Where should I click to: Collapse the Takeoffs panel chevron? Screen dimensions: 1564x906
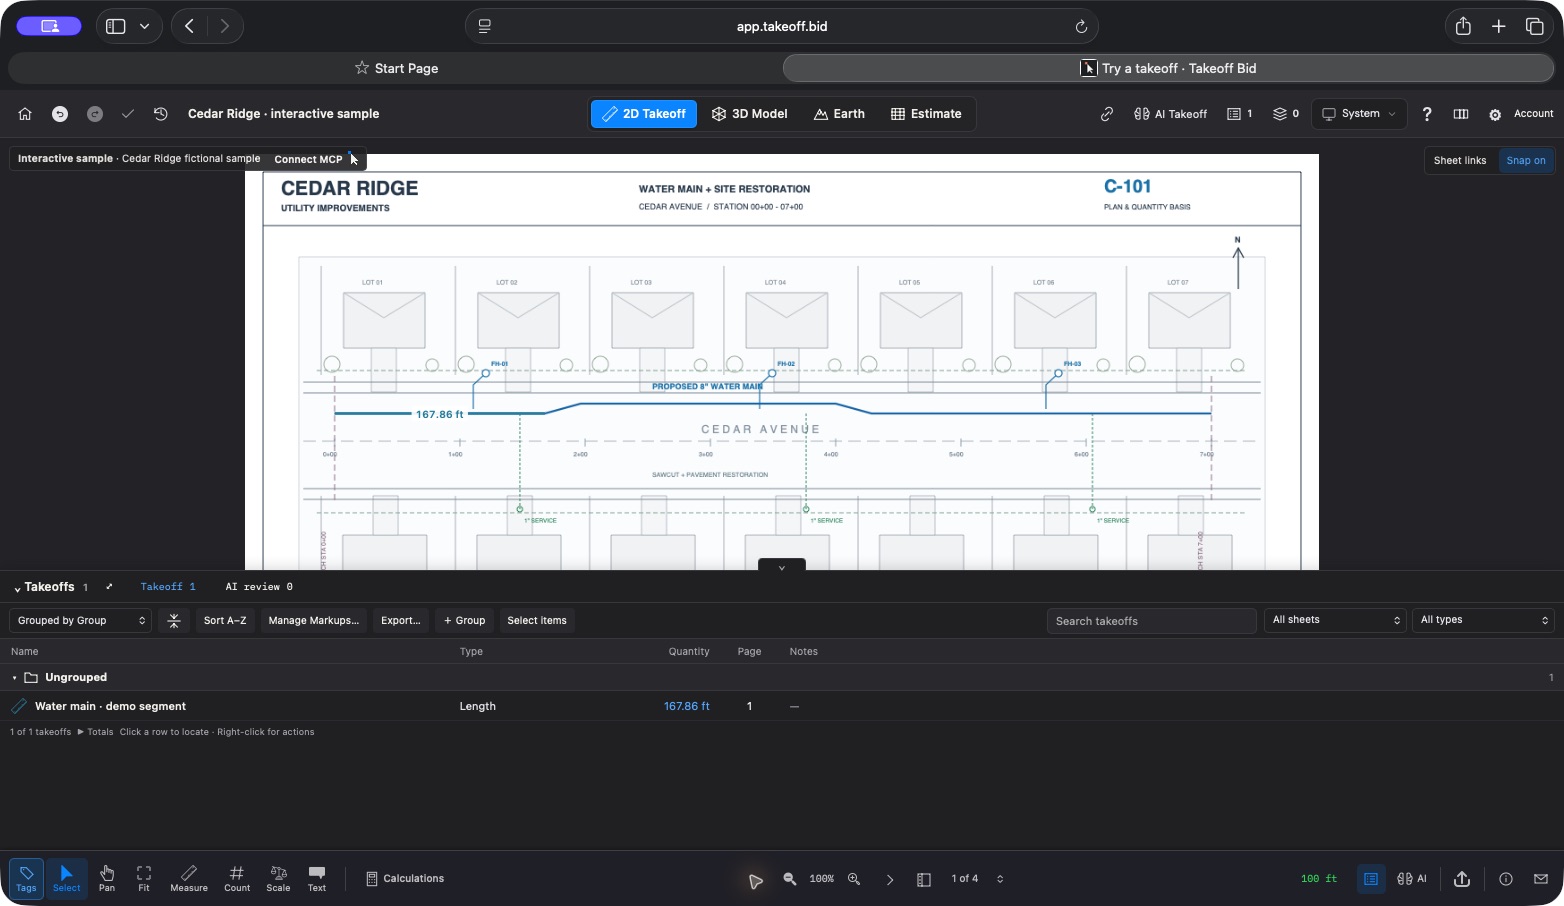tap(17, 588)
